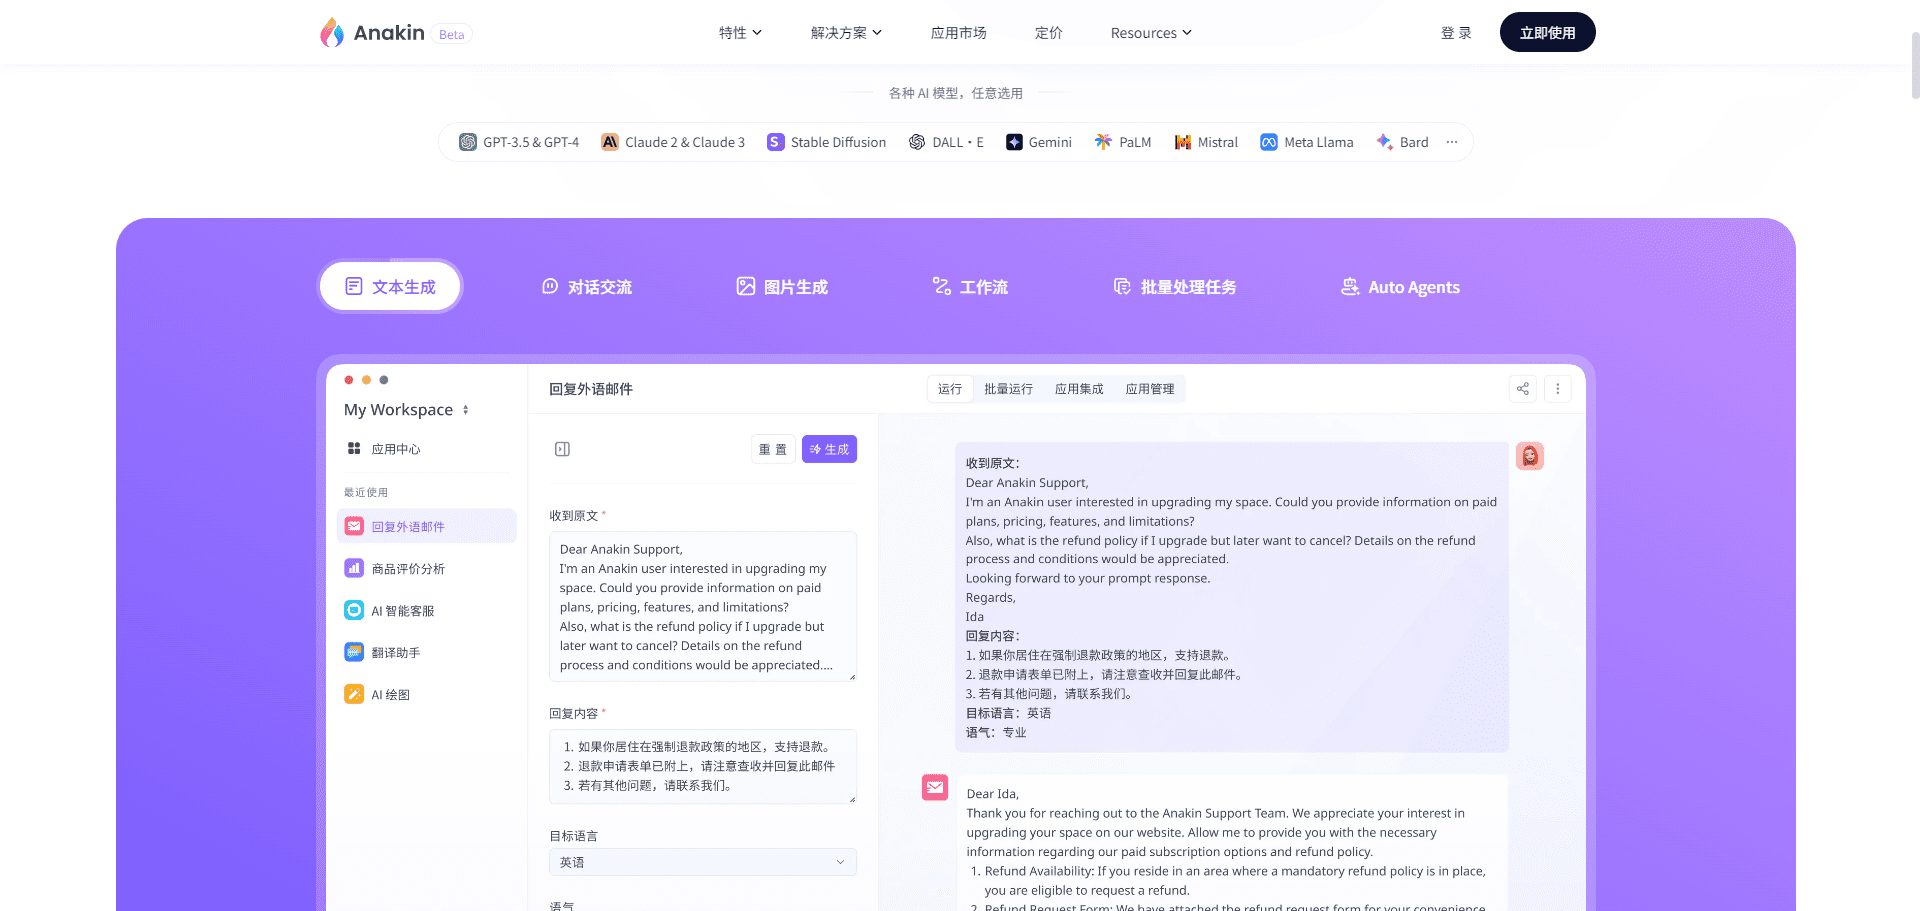Click the 登录 link

(1456, 33)
